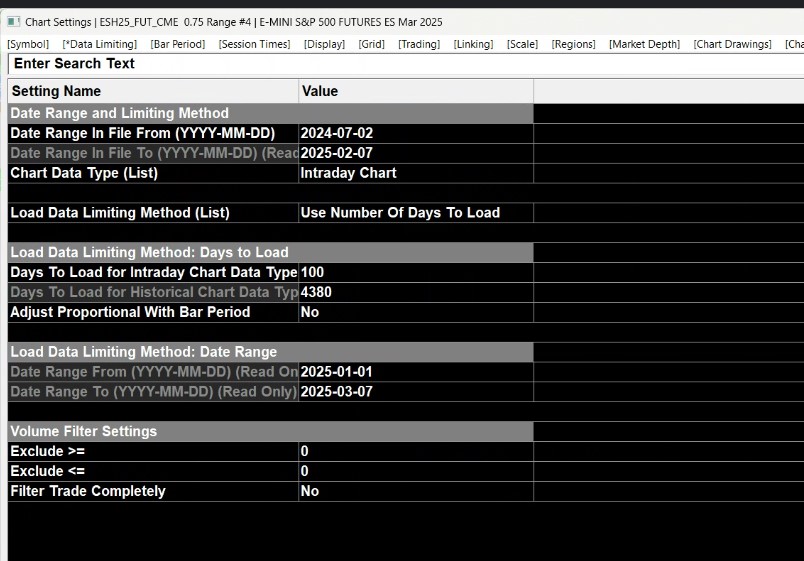
Task: Open the Use Number Of Days To Load list
Action: [416, 213]
